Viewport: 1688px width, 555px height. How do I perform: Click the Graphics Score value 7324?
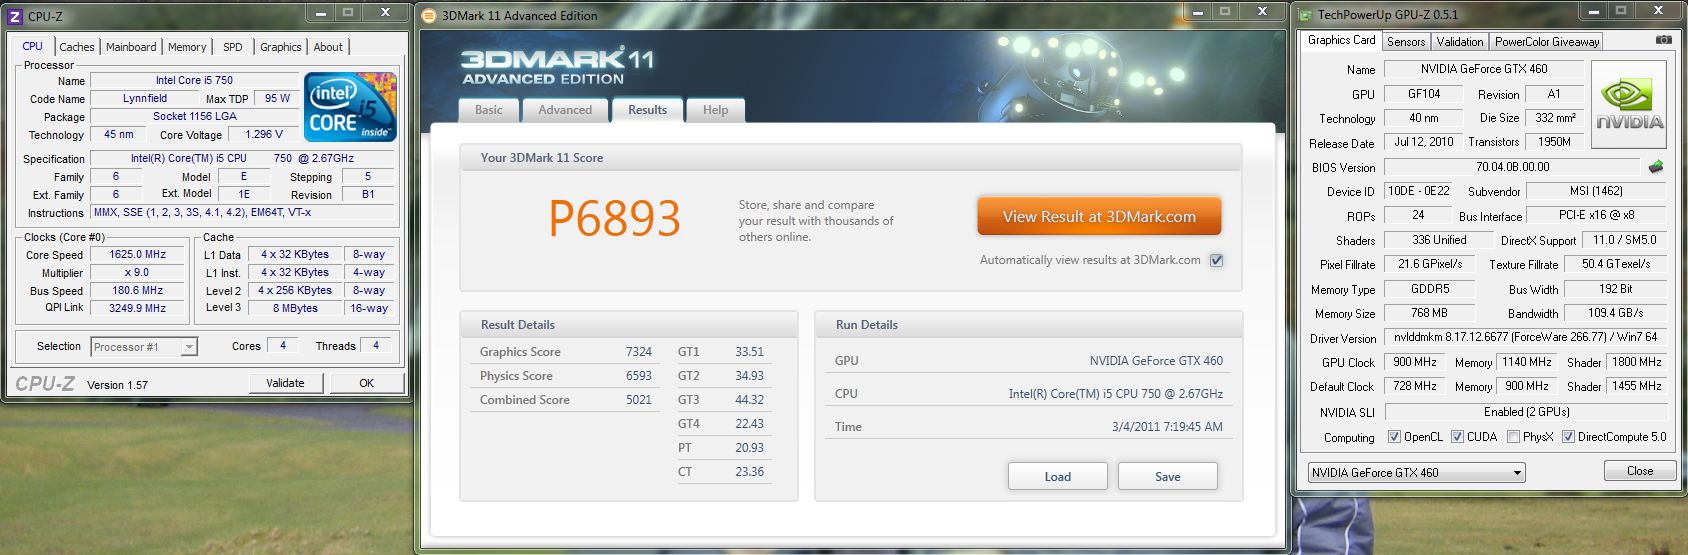point(639,352)
